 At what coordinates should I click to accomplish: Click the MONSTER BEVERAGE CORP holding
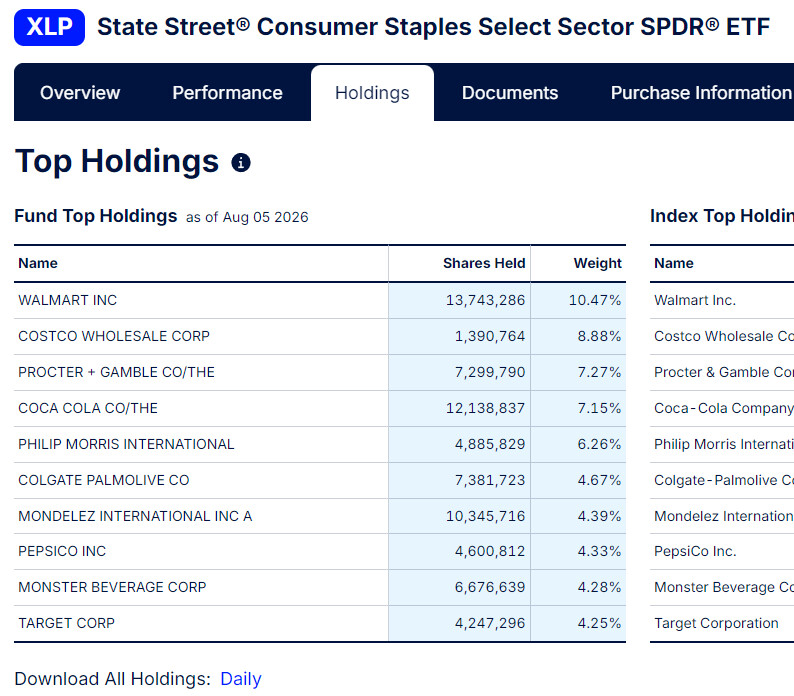pos(112,587)
